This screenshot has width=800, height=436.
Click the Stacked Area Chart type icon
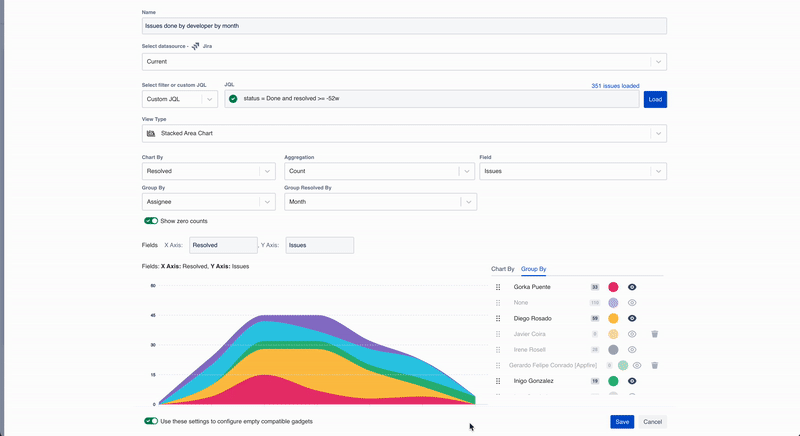pos(151,133)
